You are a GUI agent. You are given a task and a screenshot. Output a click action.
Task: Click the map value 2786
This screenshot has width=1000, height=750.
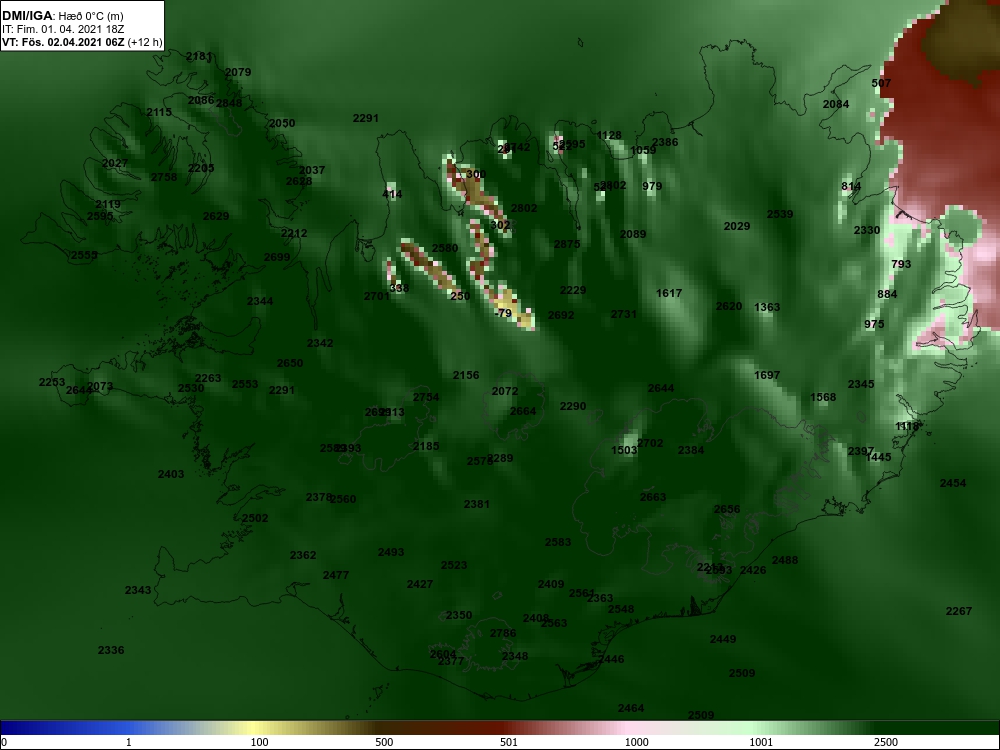tap(503, 633)
